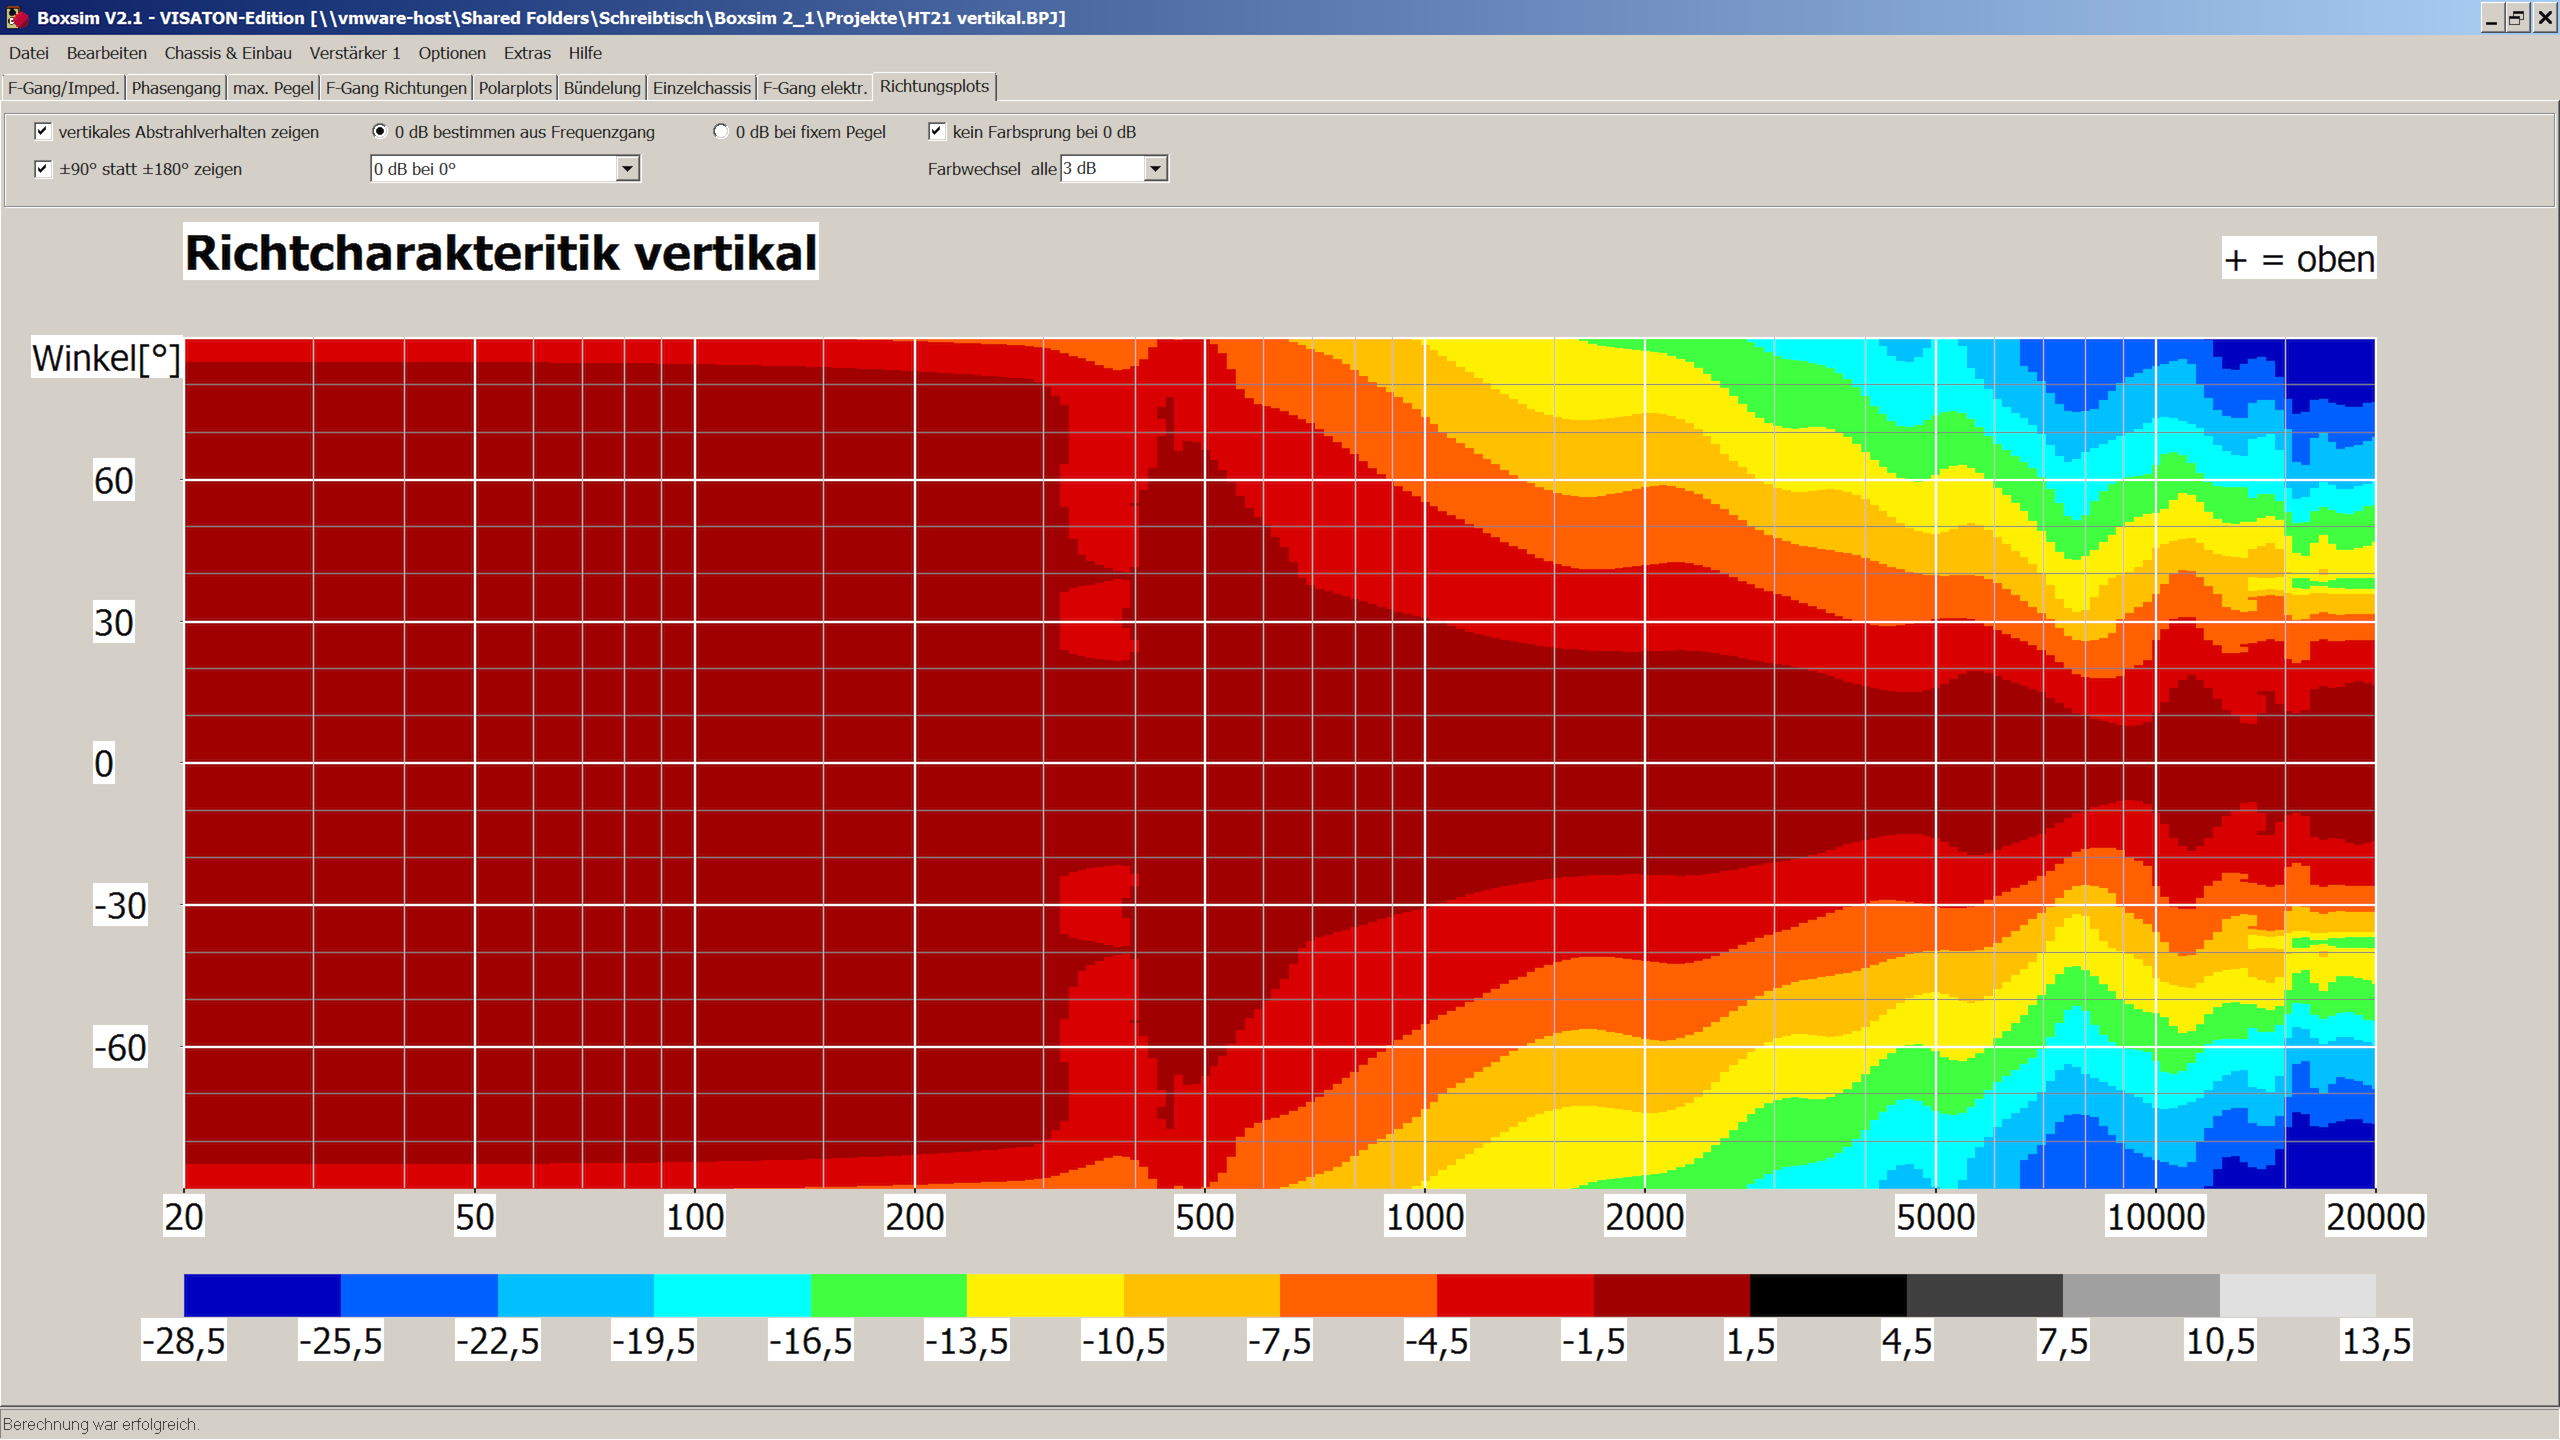This screenshot has width=2560, height=1440.
Task: Open the Extras menu
Action: click(527, 53)
